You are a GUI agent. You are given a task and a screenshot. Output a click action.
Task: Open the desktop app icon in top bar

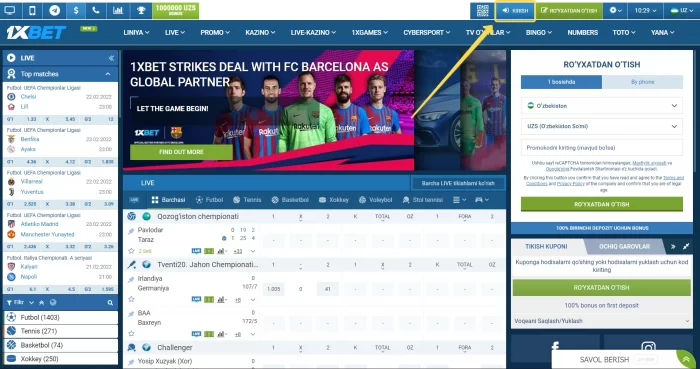point(9,10)
